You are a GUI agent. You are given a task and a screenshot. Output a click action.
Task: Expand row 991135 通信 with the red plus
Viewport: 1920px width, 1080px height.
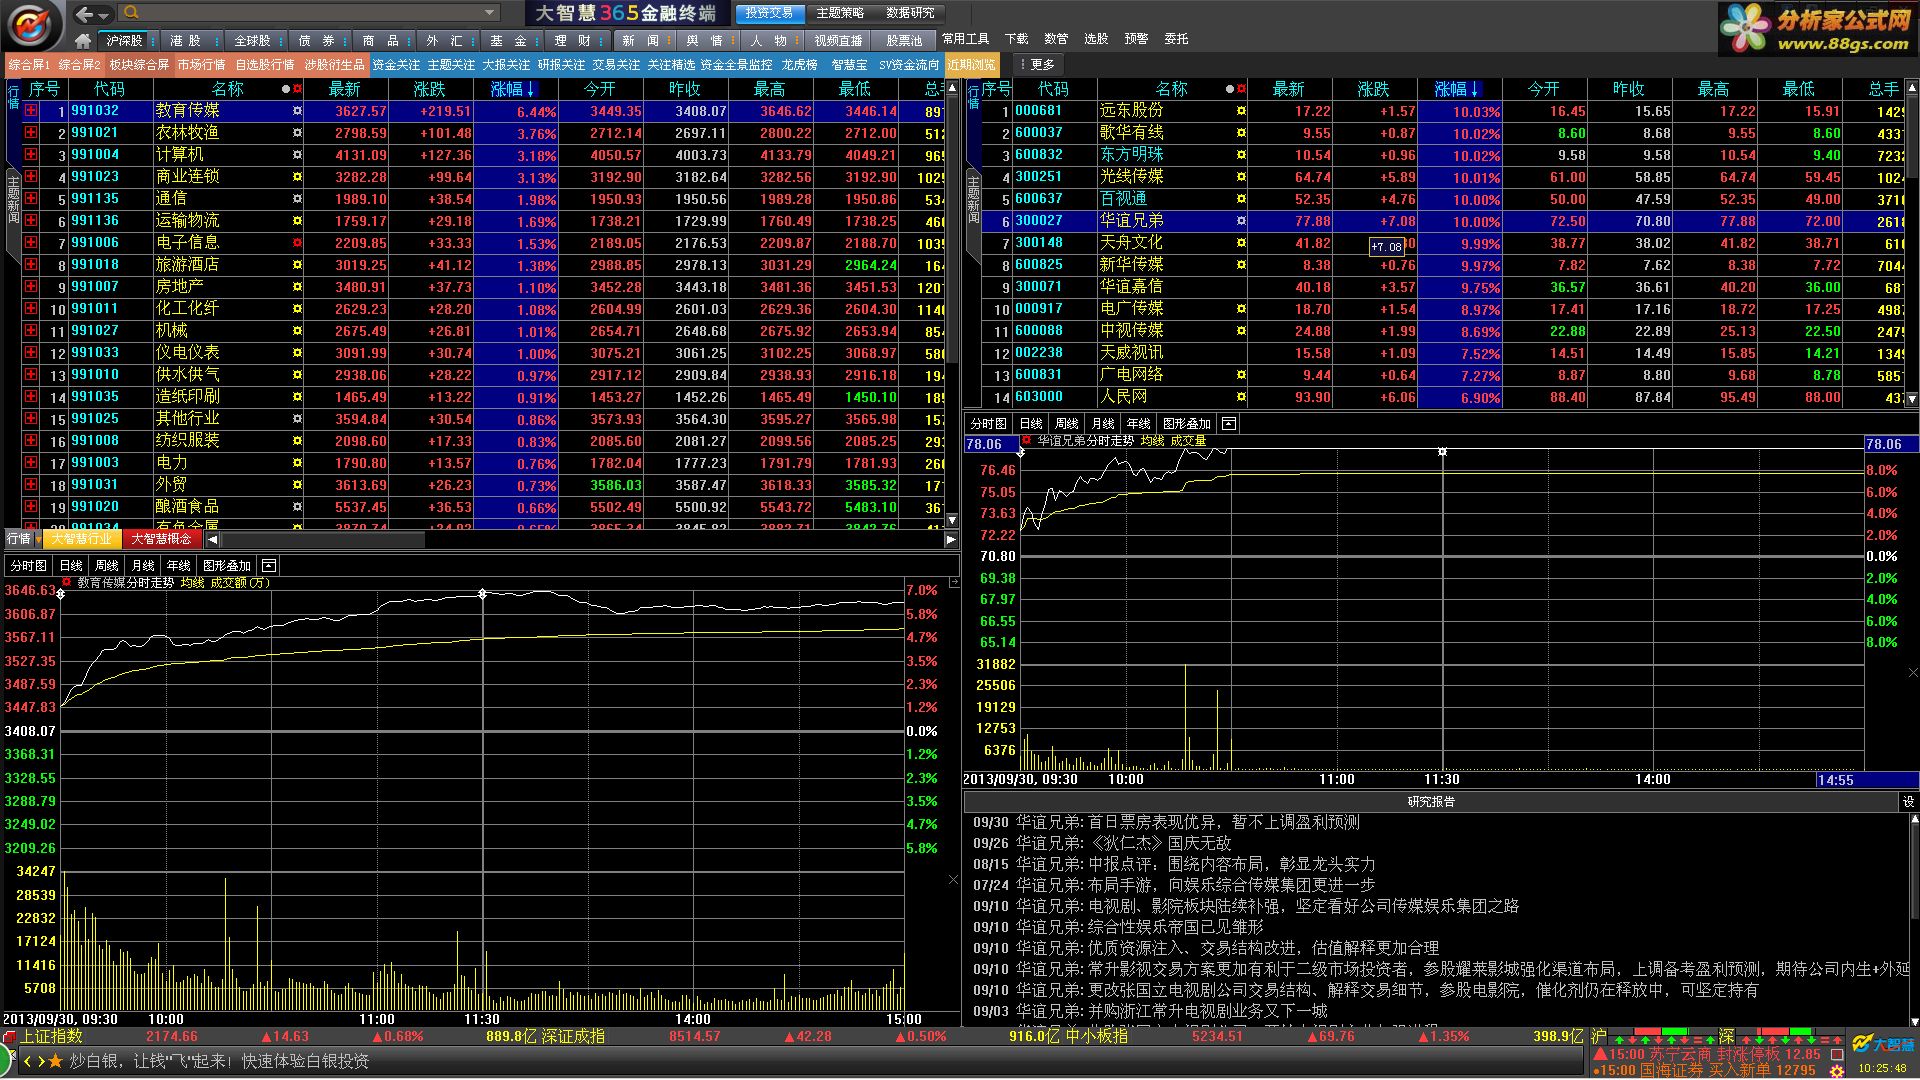tap(31, 199)
